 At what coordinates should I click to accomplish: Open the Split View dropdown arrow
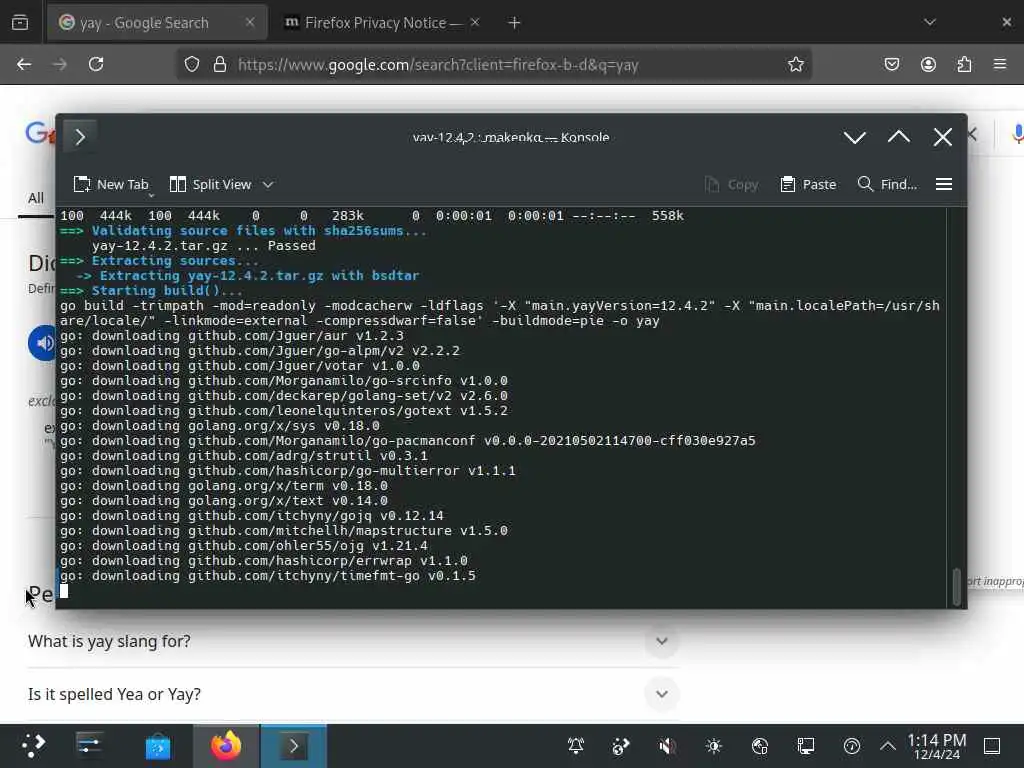tap(268, 185)
